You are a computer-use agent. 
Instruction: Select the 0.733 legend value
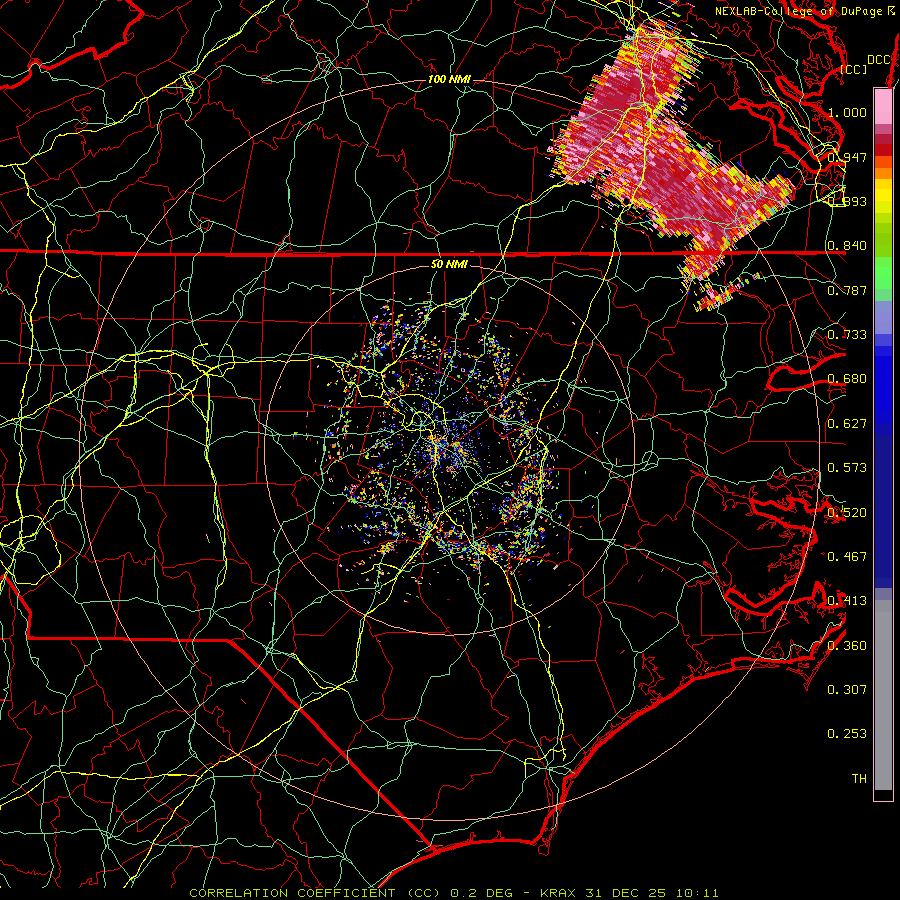pos(847,335)
